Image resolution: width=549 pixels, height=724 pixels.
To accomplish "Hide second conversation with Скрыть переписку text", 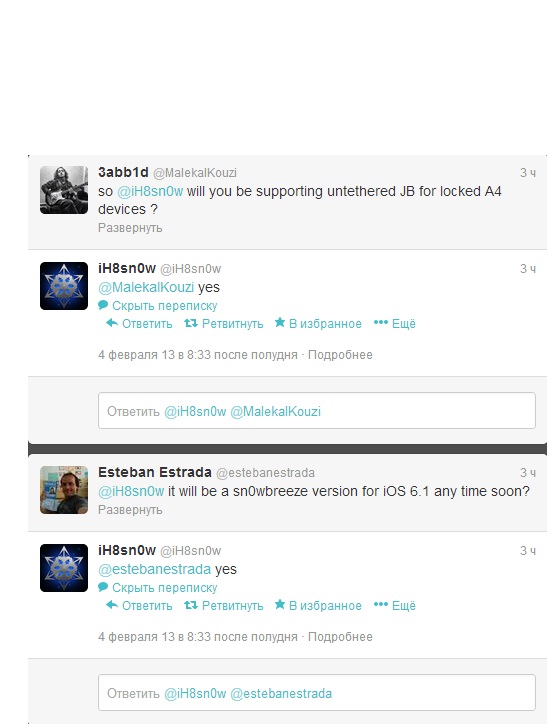I will pyautogui.click(x=164, y=587).
